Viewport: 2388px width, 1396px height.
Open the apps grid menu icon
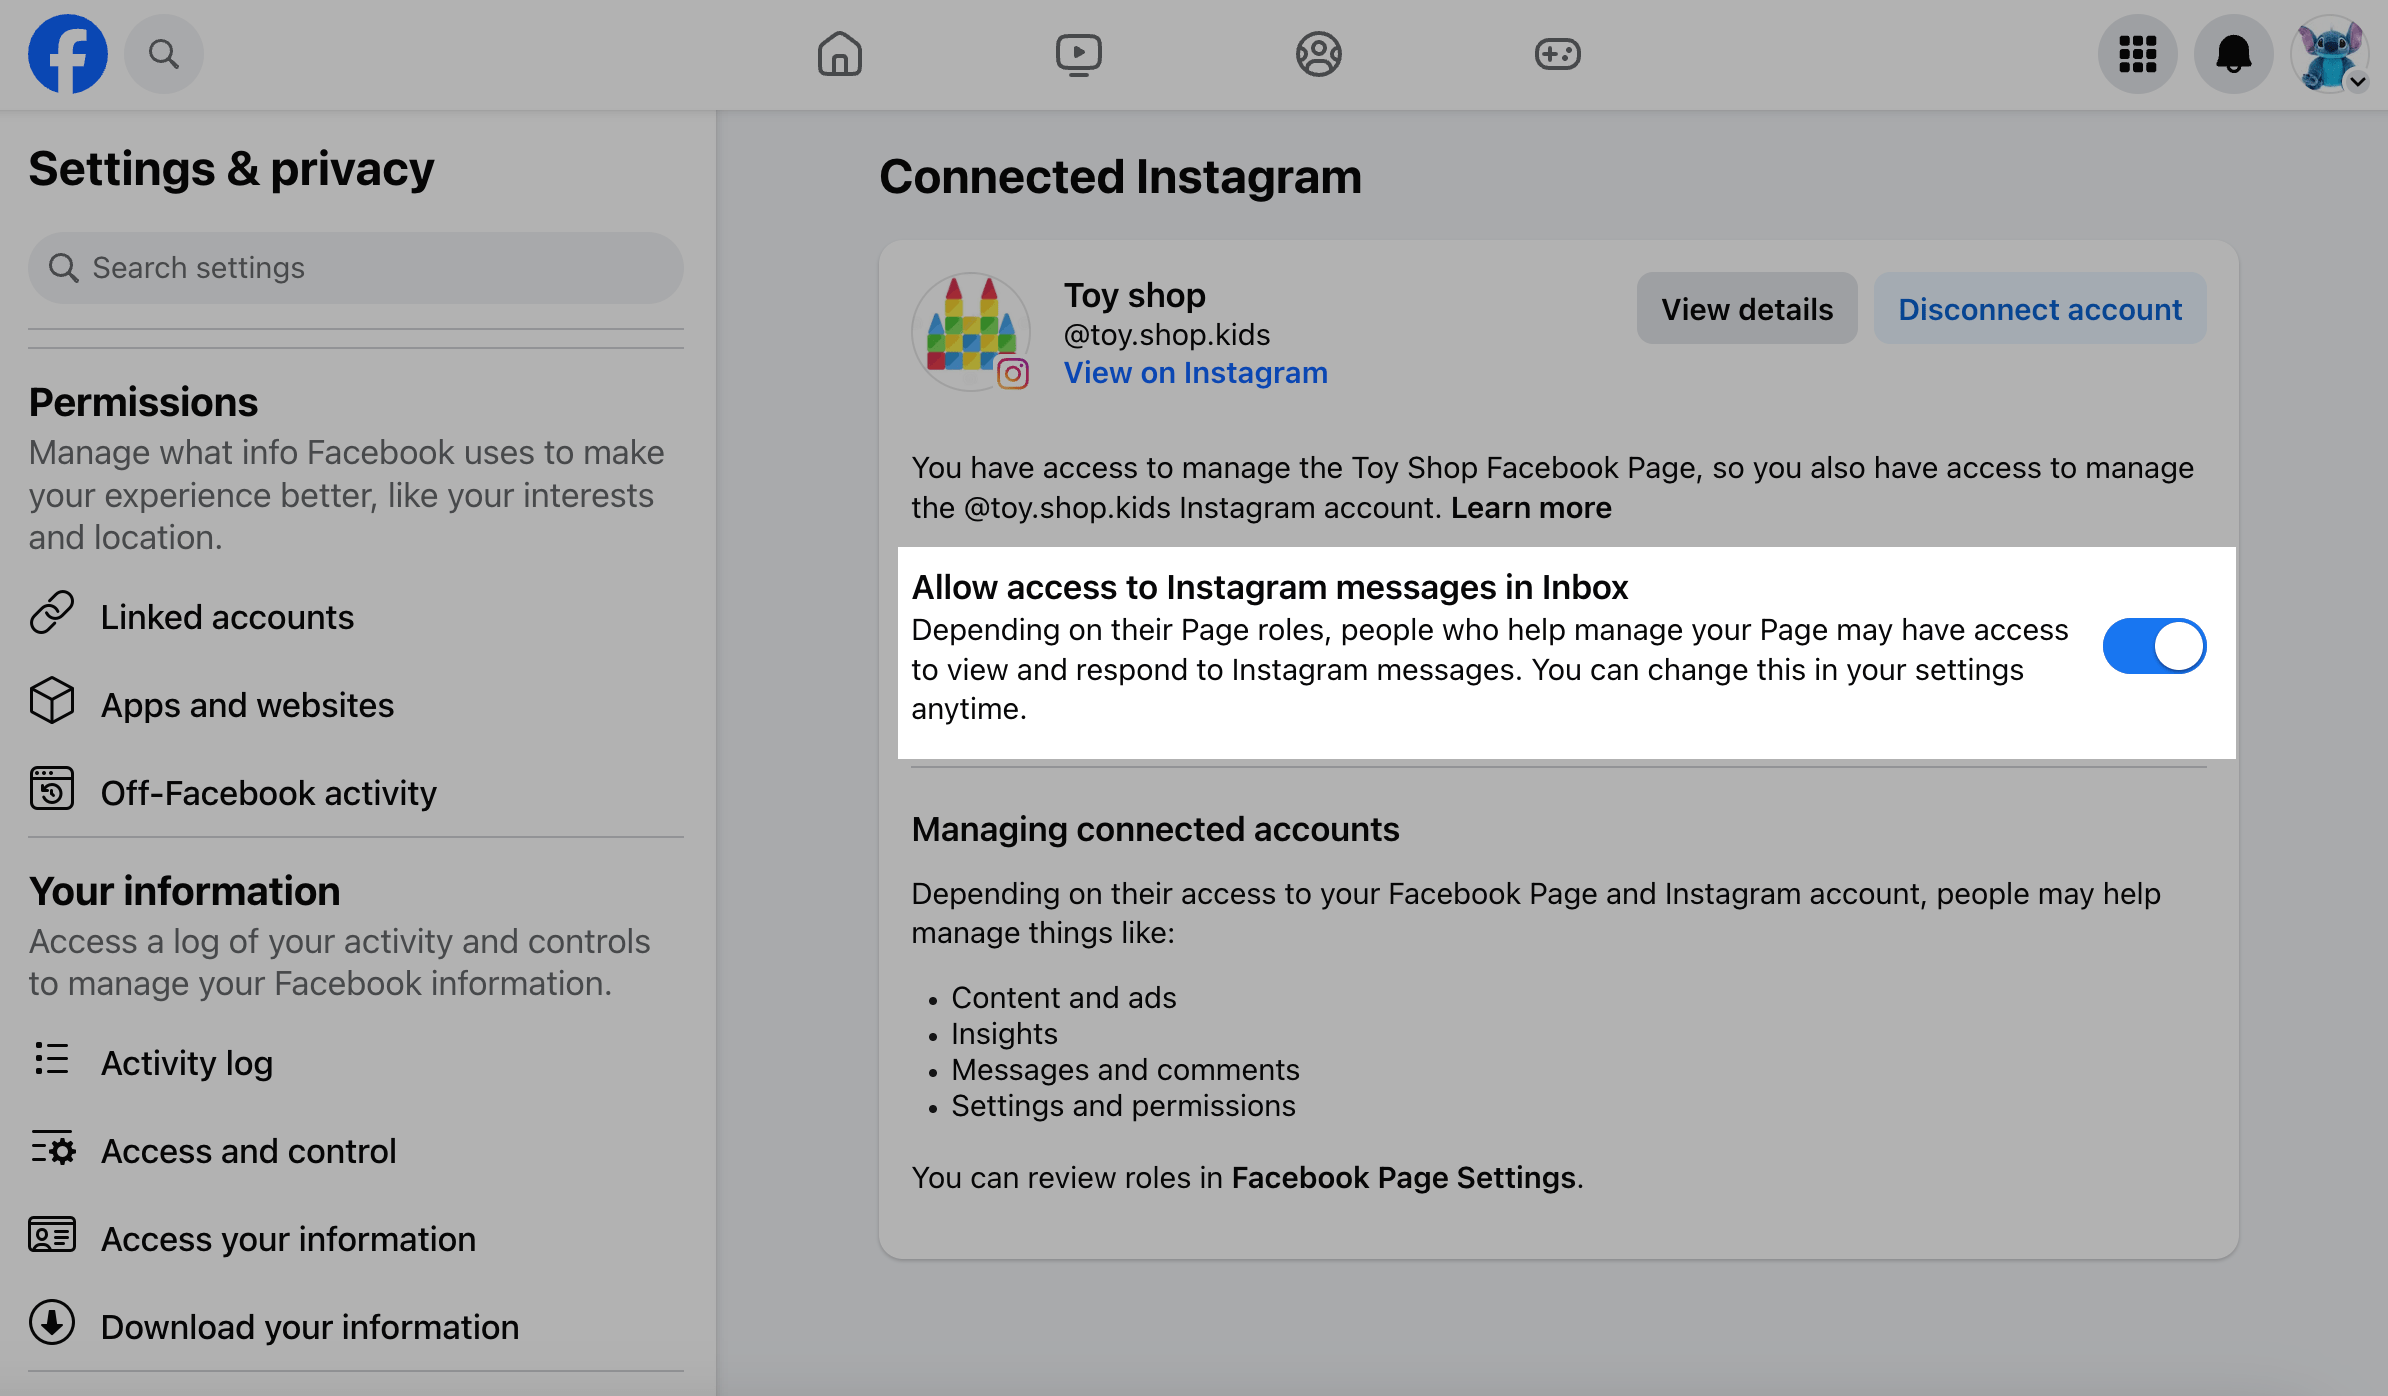(x=2137, y=54)
